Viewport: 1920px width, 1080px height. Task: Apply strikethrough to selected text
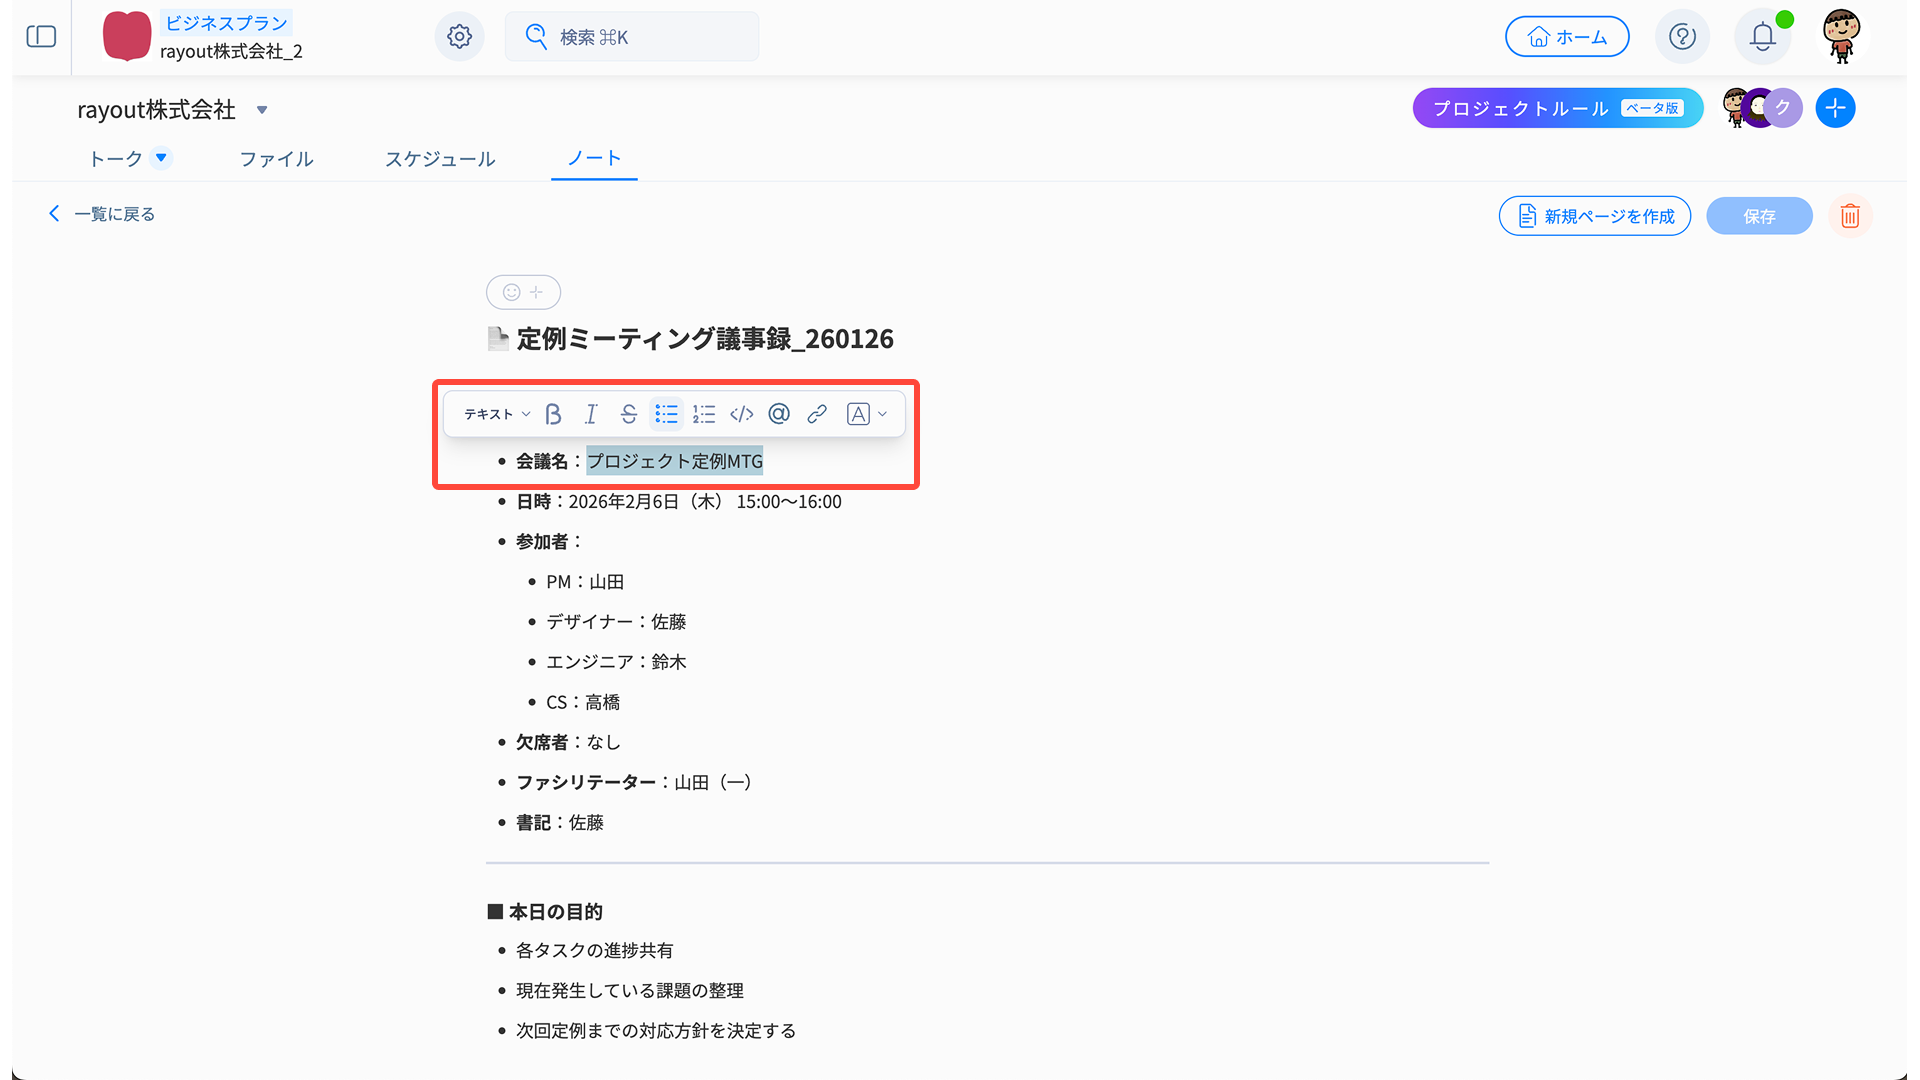pyautogui.click(x=628, y=414)
